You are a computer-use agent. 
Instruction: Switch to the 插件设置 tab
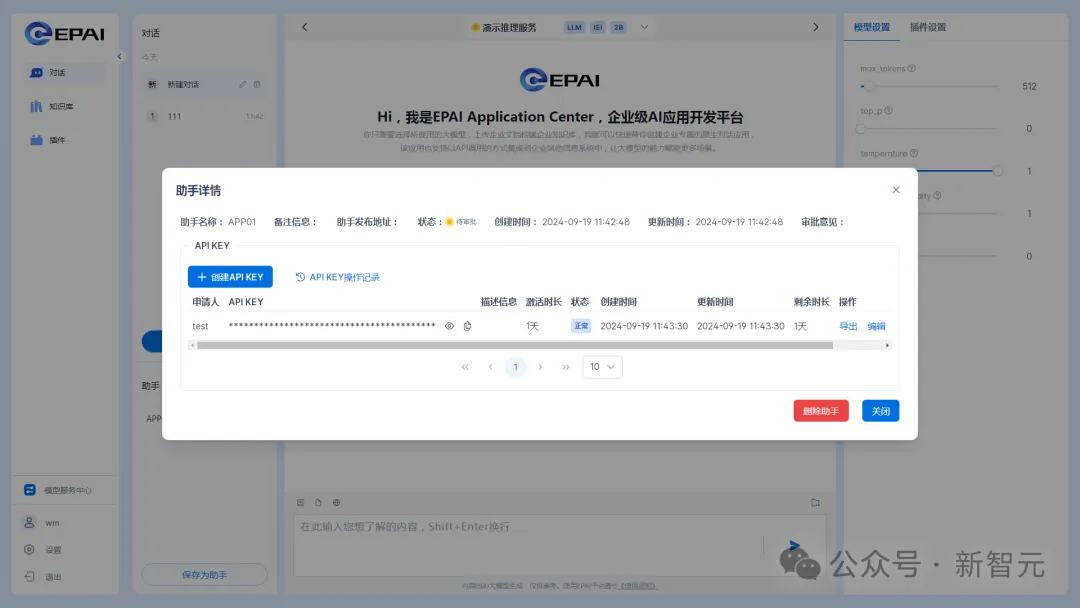click(927, 27)
